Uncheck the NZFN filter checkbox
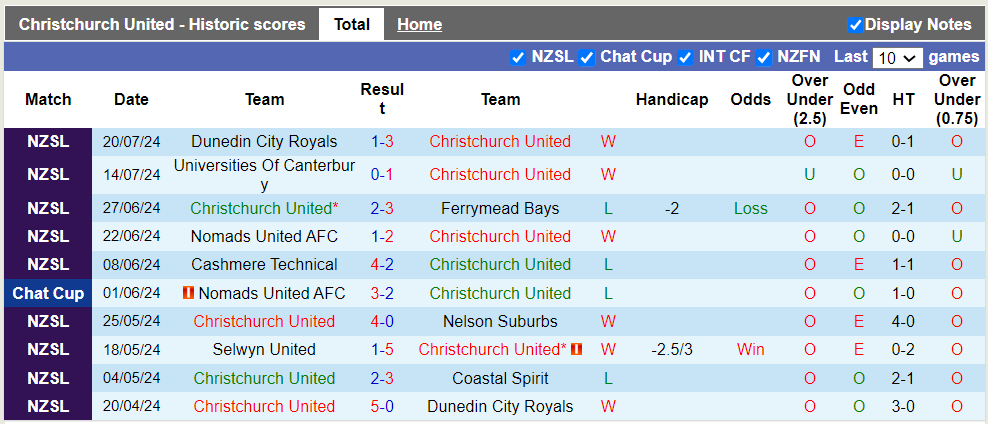 [764, 57]
